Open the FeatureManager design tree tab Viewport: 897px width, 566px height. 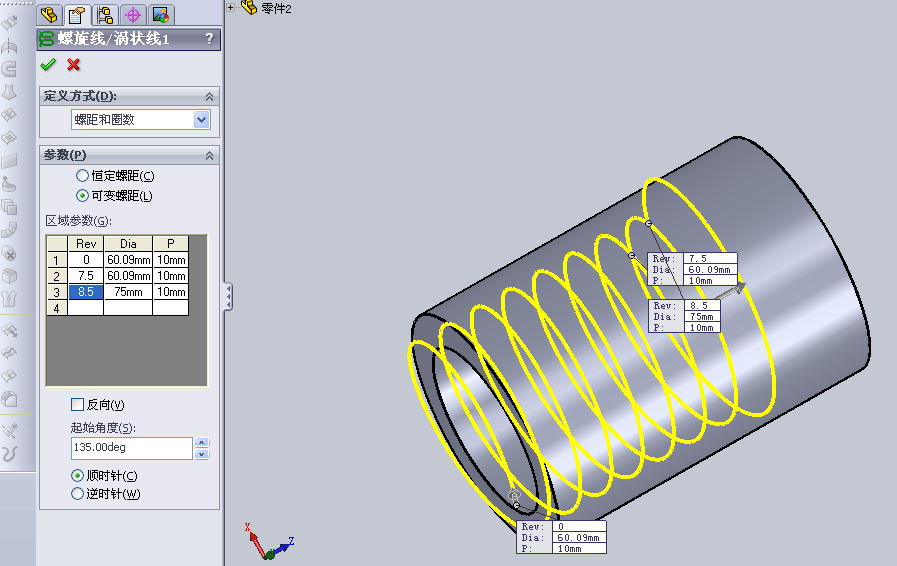pos(49,14)
